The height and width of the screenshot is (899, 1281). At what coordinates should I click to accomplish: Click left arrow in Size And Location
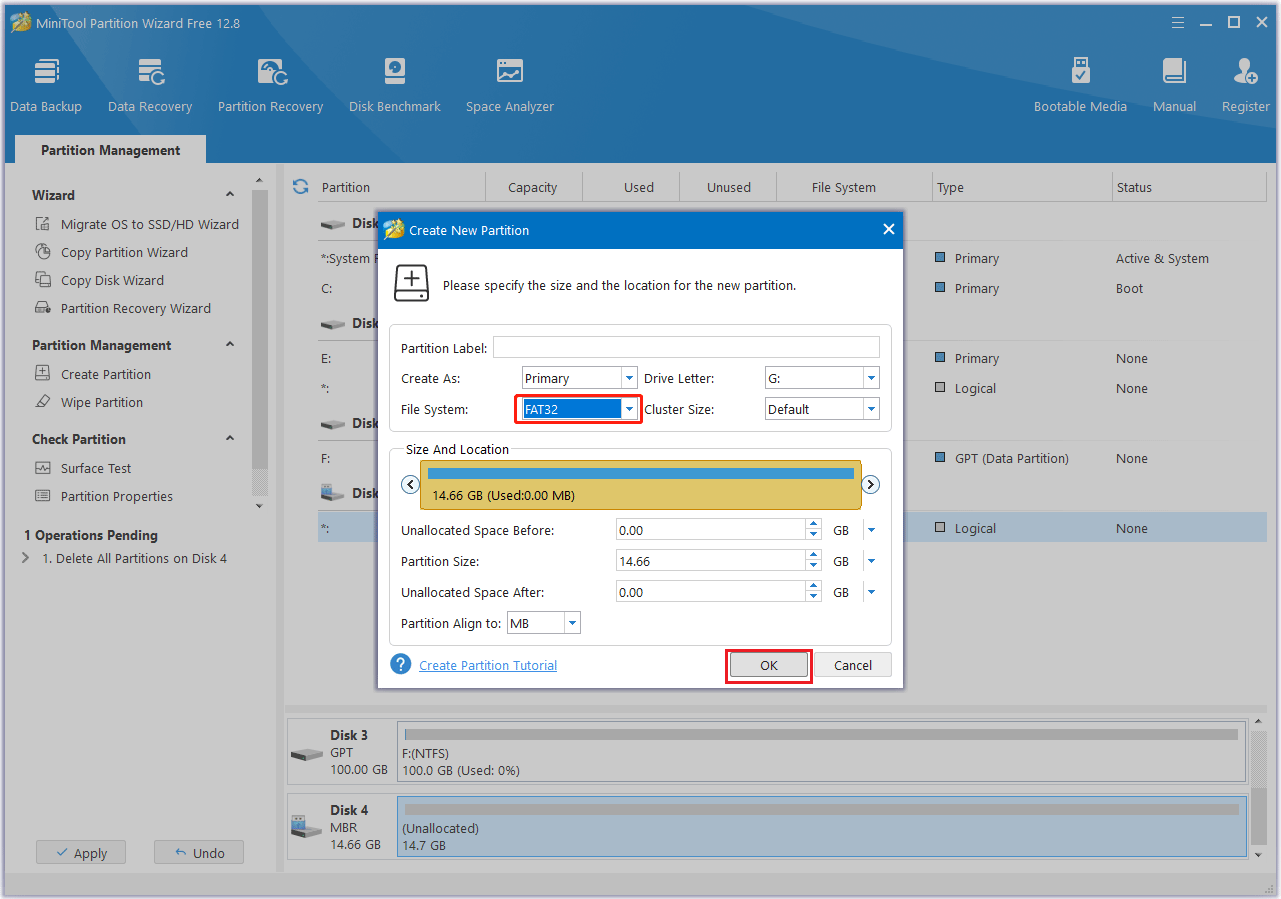(410, 484)
